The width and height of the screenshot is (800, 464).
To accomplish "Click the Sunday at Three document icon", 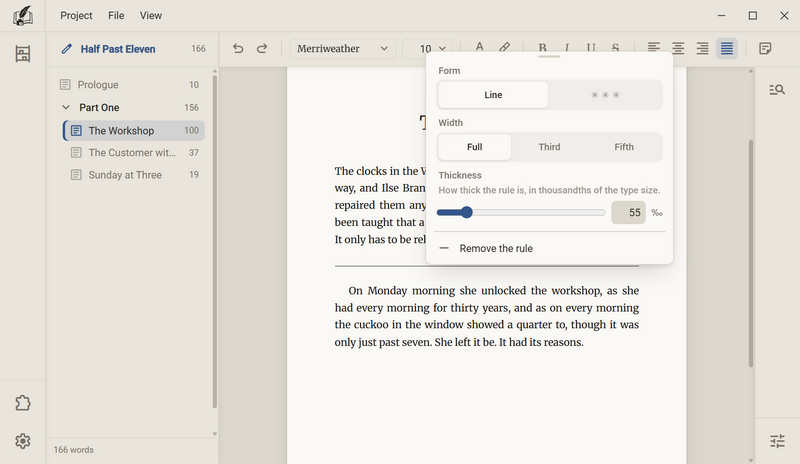I will coord(76,175).
